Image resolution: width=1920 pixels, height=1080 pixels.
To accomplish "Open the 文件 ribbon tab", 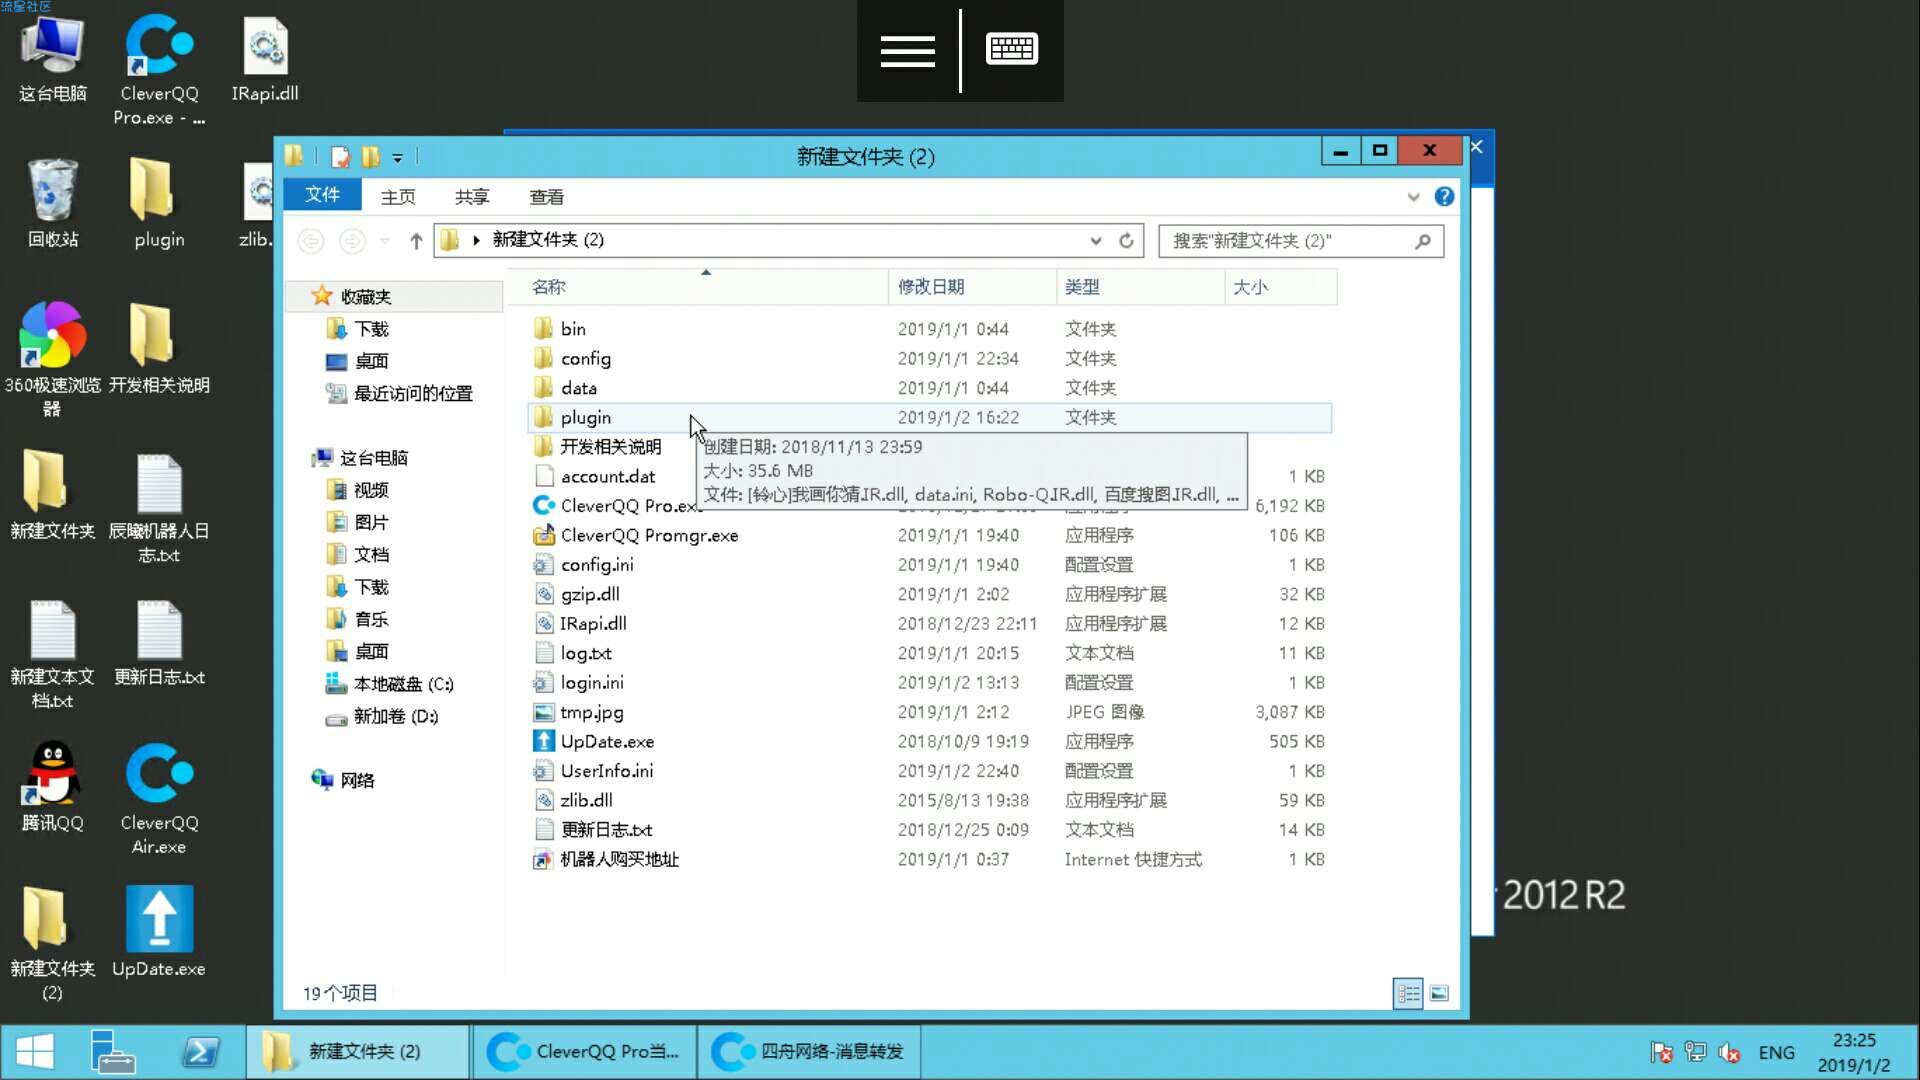I will tap(322, 195).
